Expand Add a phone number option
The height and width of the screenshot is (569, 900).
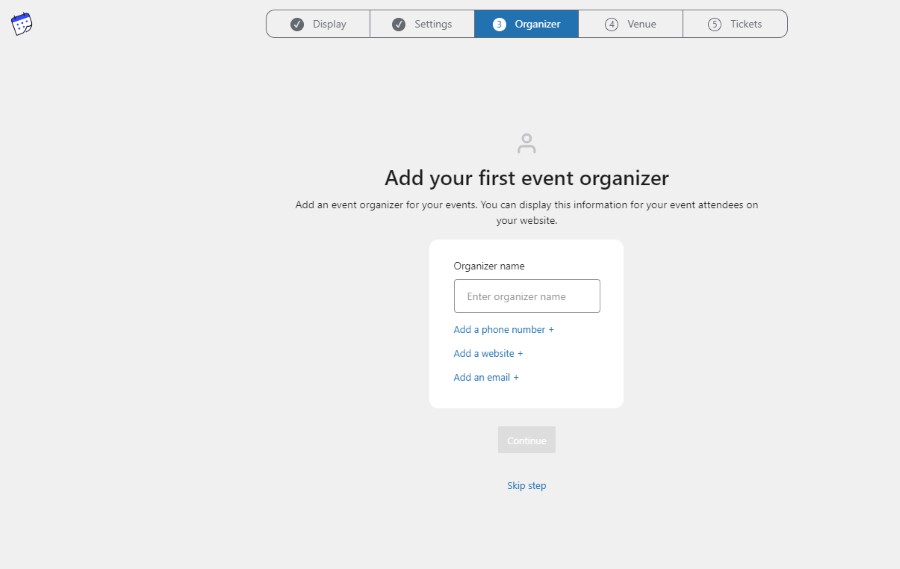503,330
